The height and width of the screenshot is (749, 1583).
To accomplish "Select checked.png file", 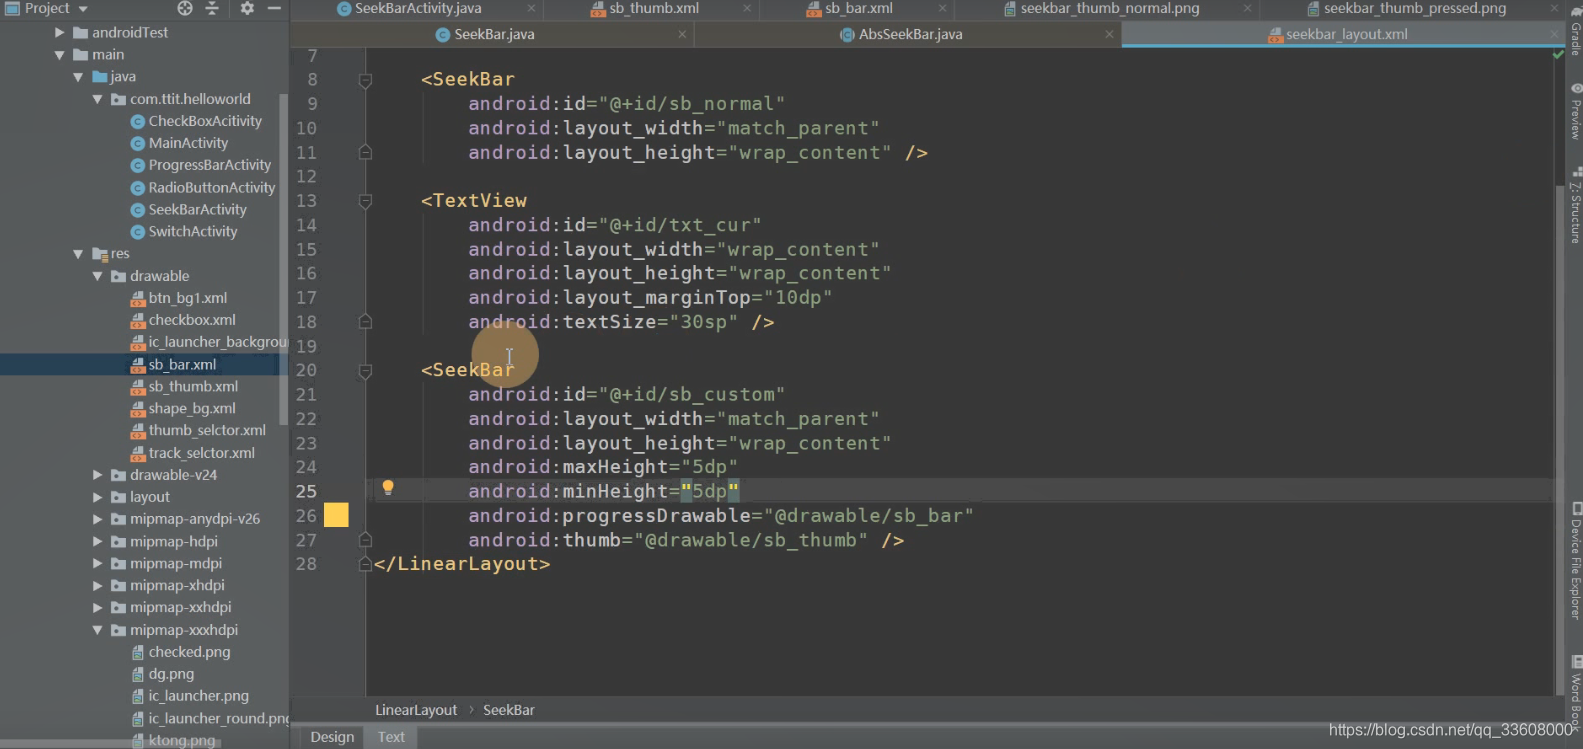I will (189, 652).
